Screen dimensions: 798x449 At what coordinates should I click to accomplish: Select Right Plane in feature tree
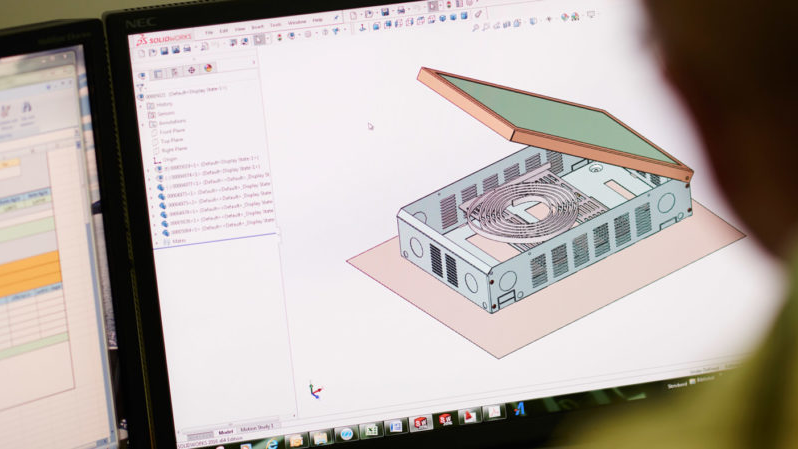[170, 150]
